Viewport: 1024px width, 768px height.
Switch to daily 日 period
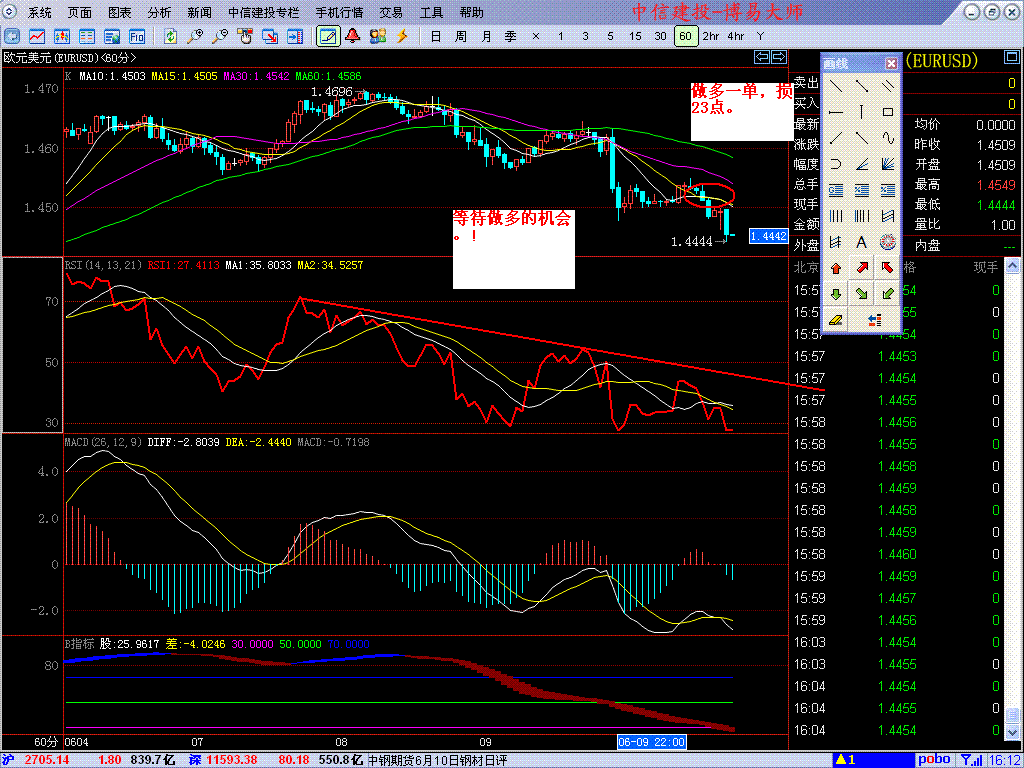(436, 36)
